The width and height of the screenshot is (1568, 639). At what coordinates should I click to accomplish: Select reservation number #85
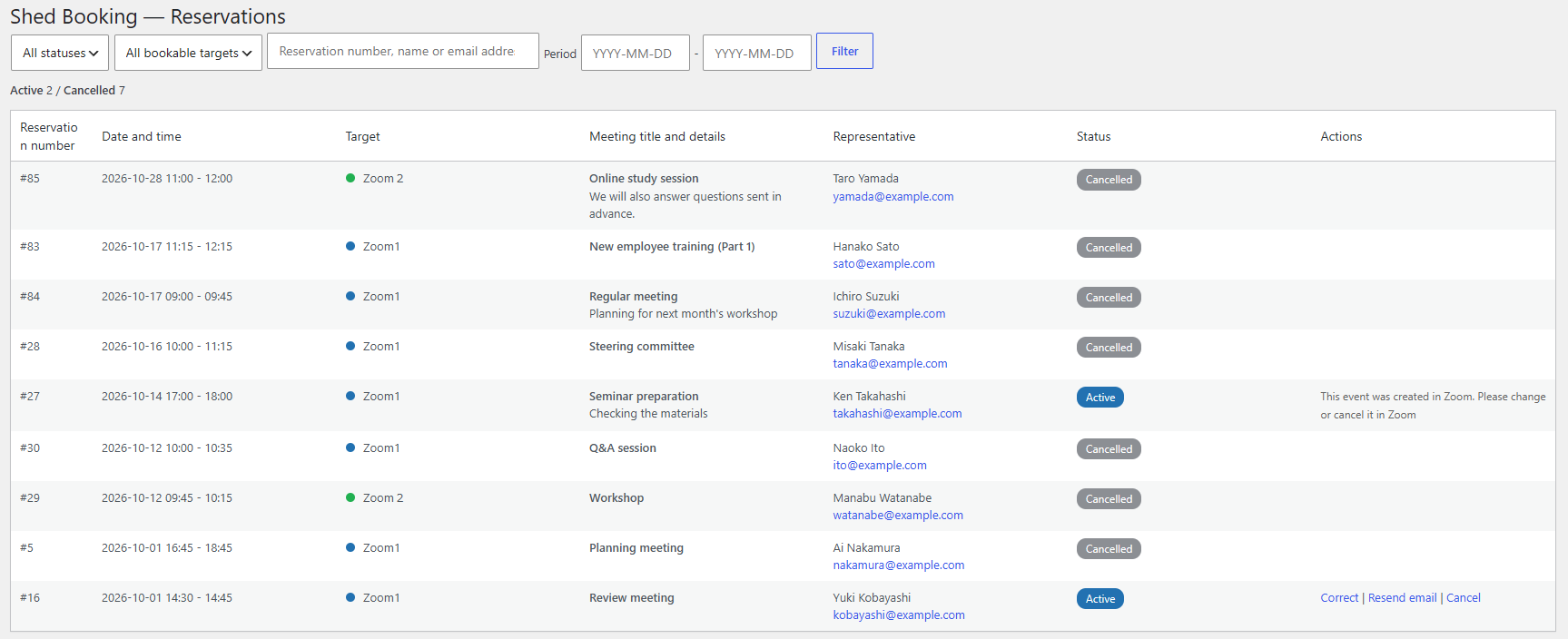(30, 178)
